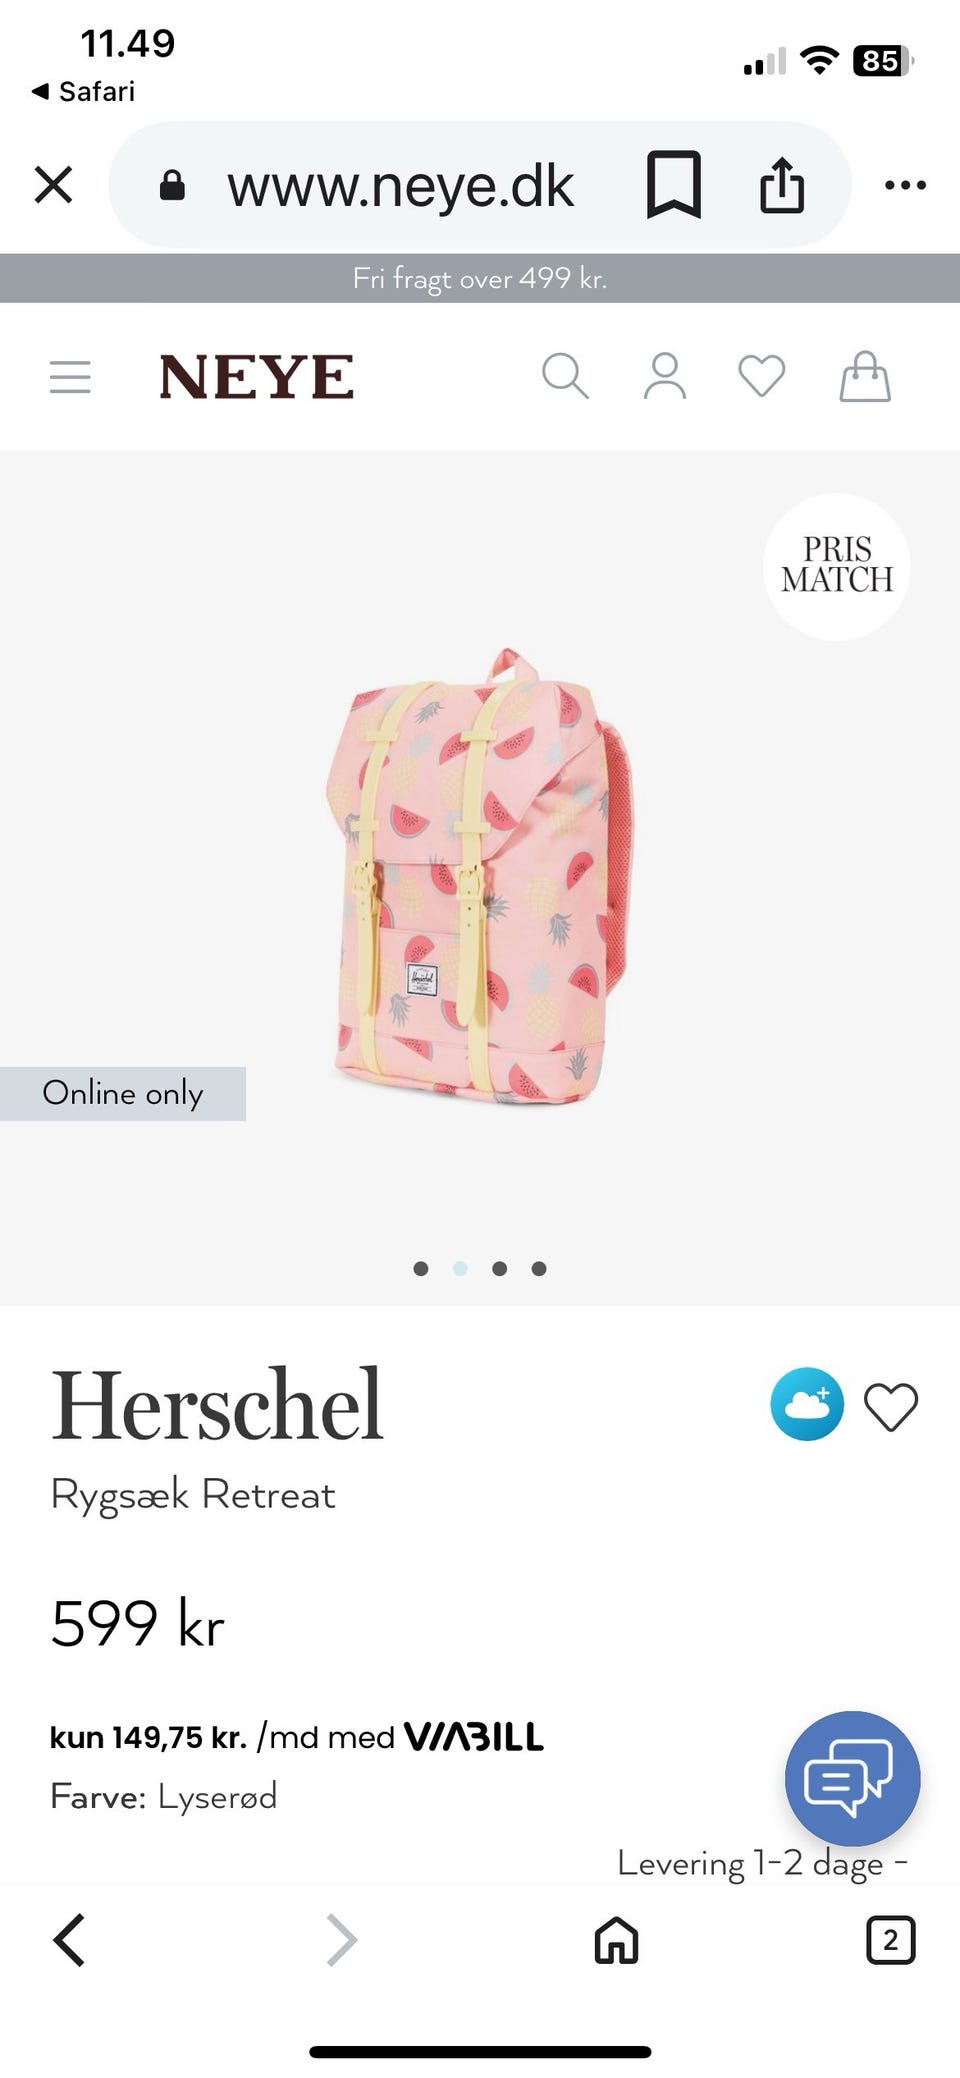Tap the pink Herschel backpack image
Viewport: 960px width, 2078px height.
(480, 876)
